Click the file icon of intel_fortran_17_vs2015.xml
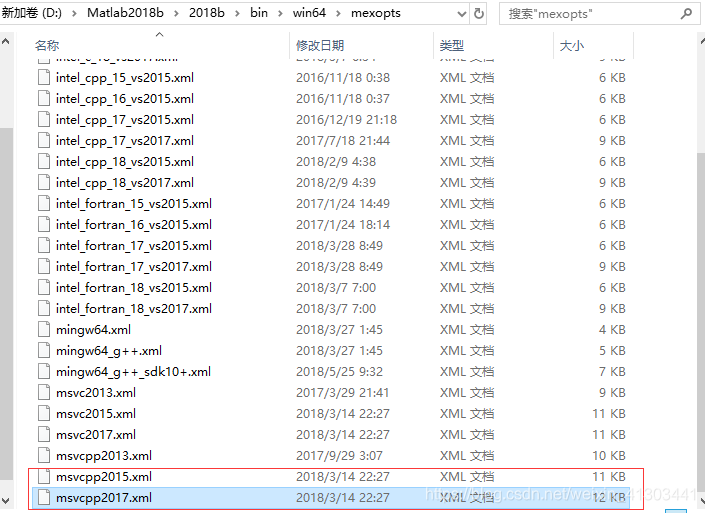This screenshot has height=513, width=705. point(44,245)
